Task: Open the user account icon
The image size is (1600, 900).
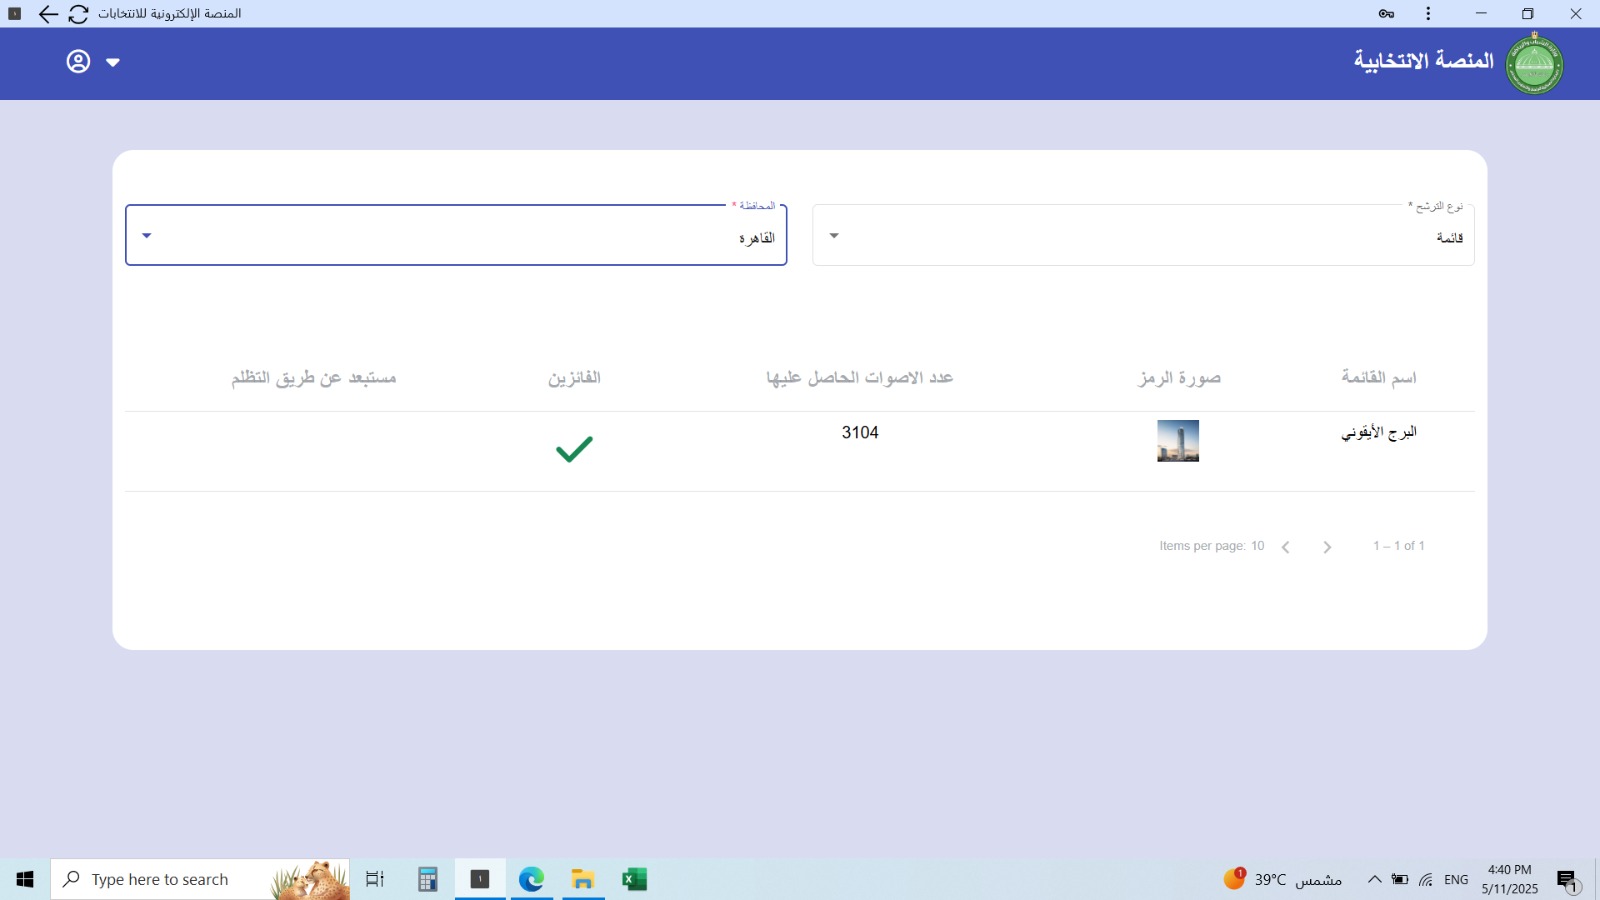Action: click(78, 62)
